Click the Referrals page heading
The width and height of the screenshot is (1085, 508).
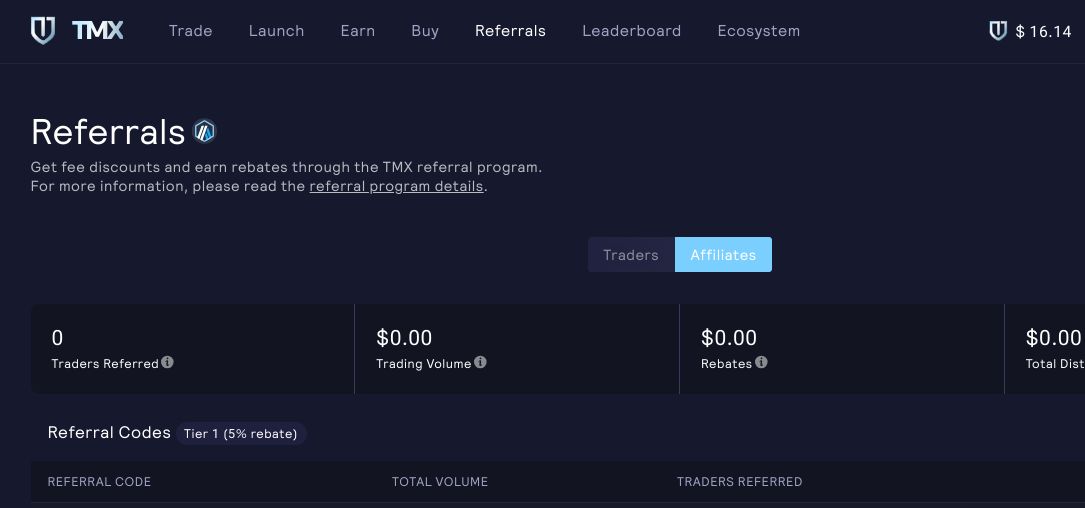tap(108, 131)
